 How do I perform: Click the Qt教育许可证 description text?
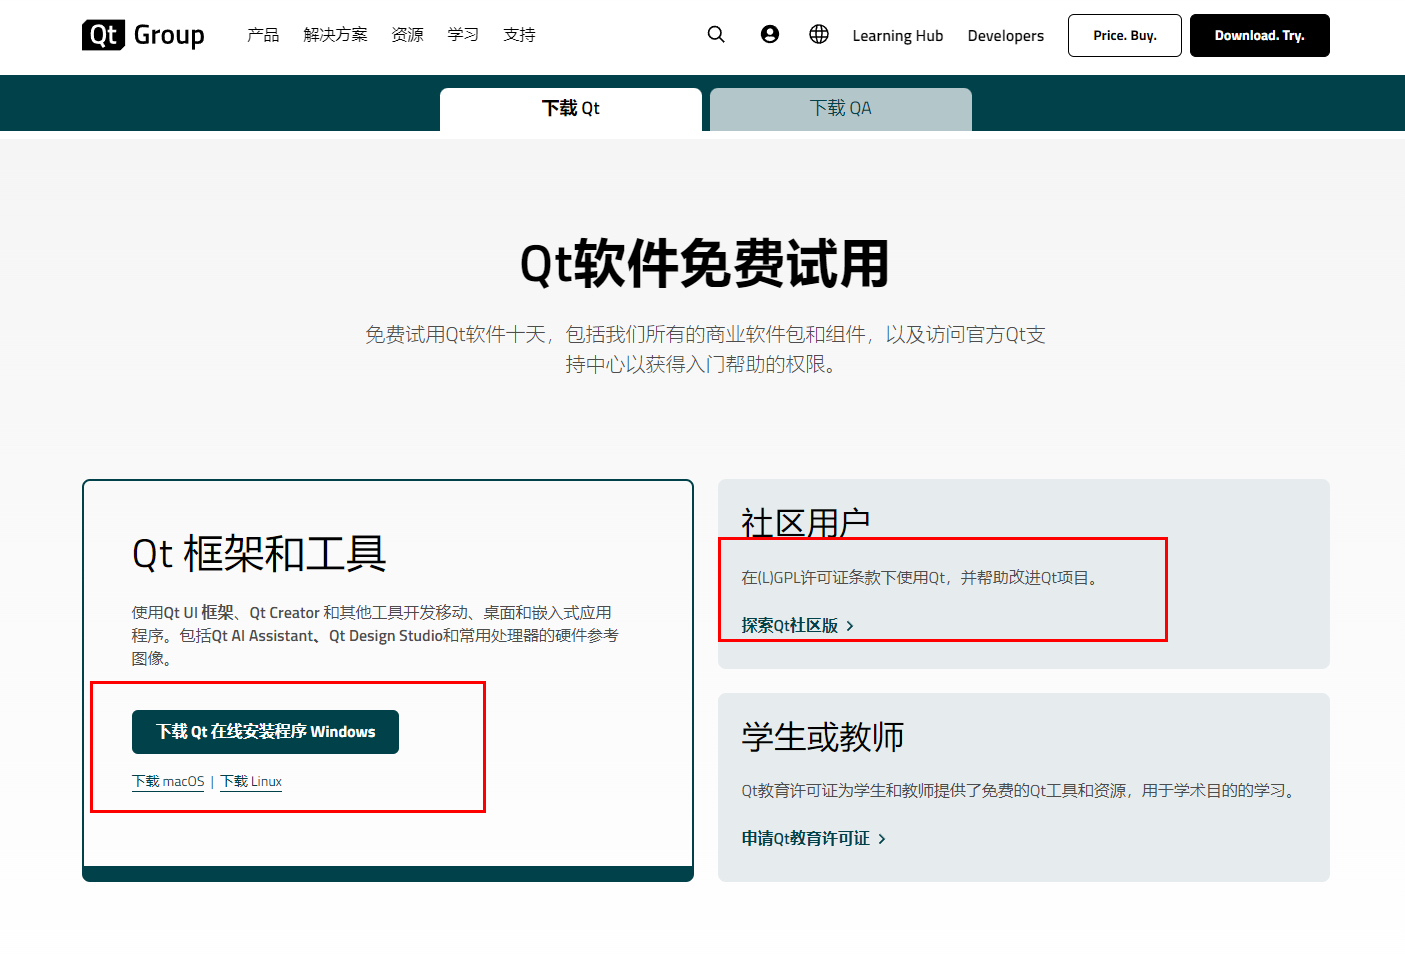1021,790
